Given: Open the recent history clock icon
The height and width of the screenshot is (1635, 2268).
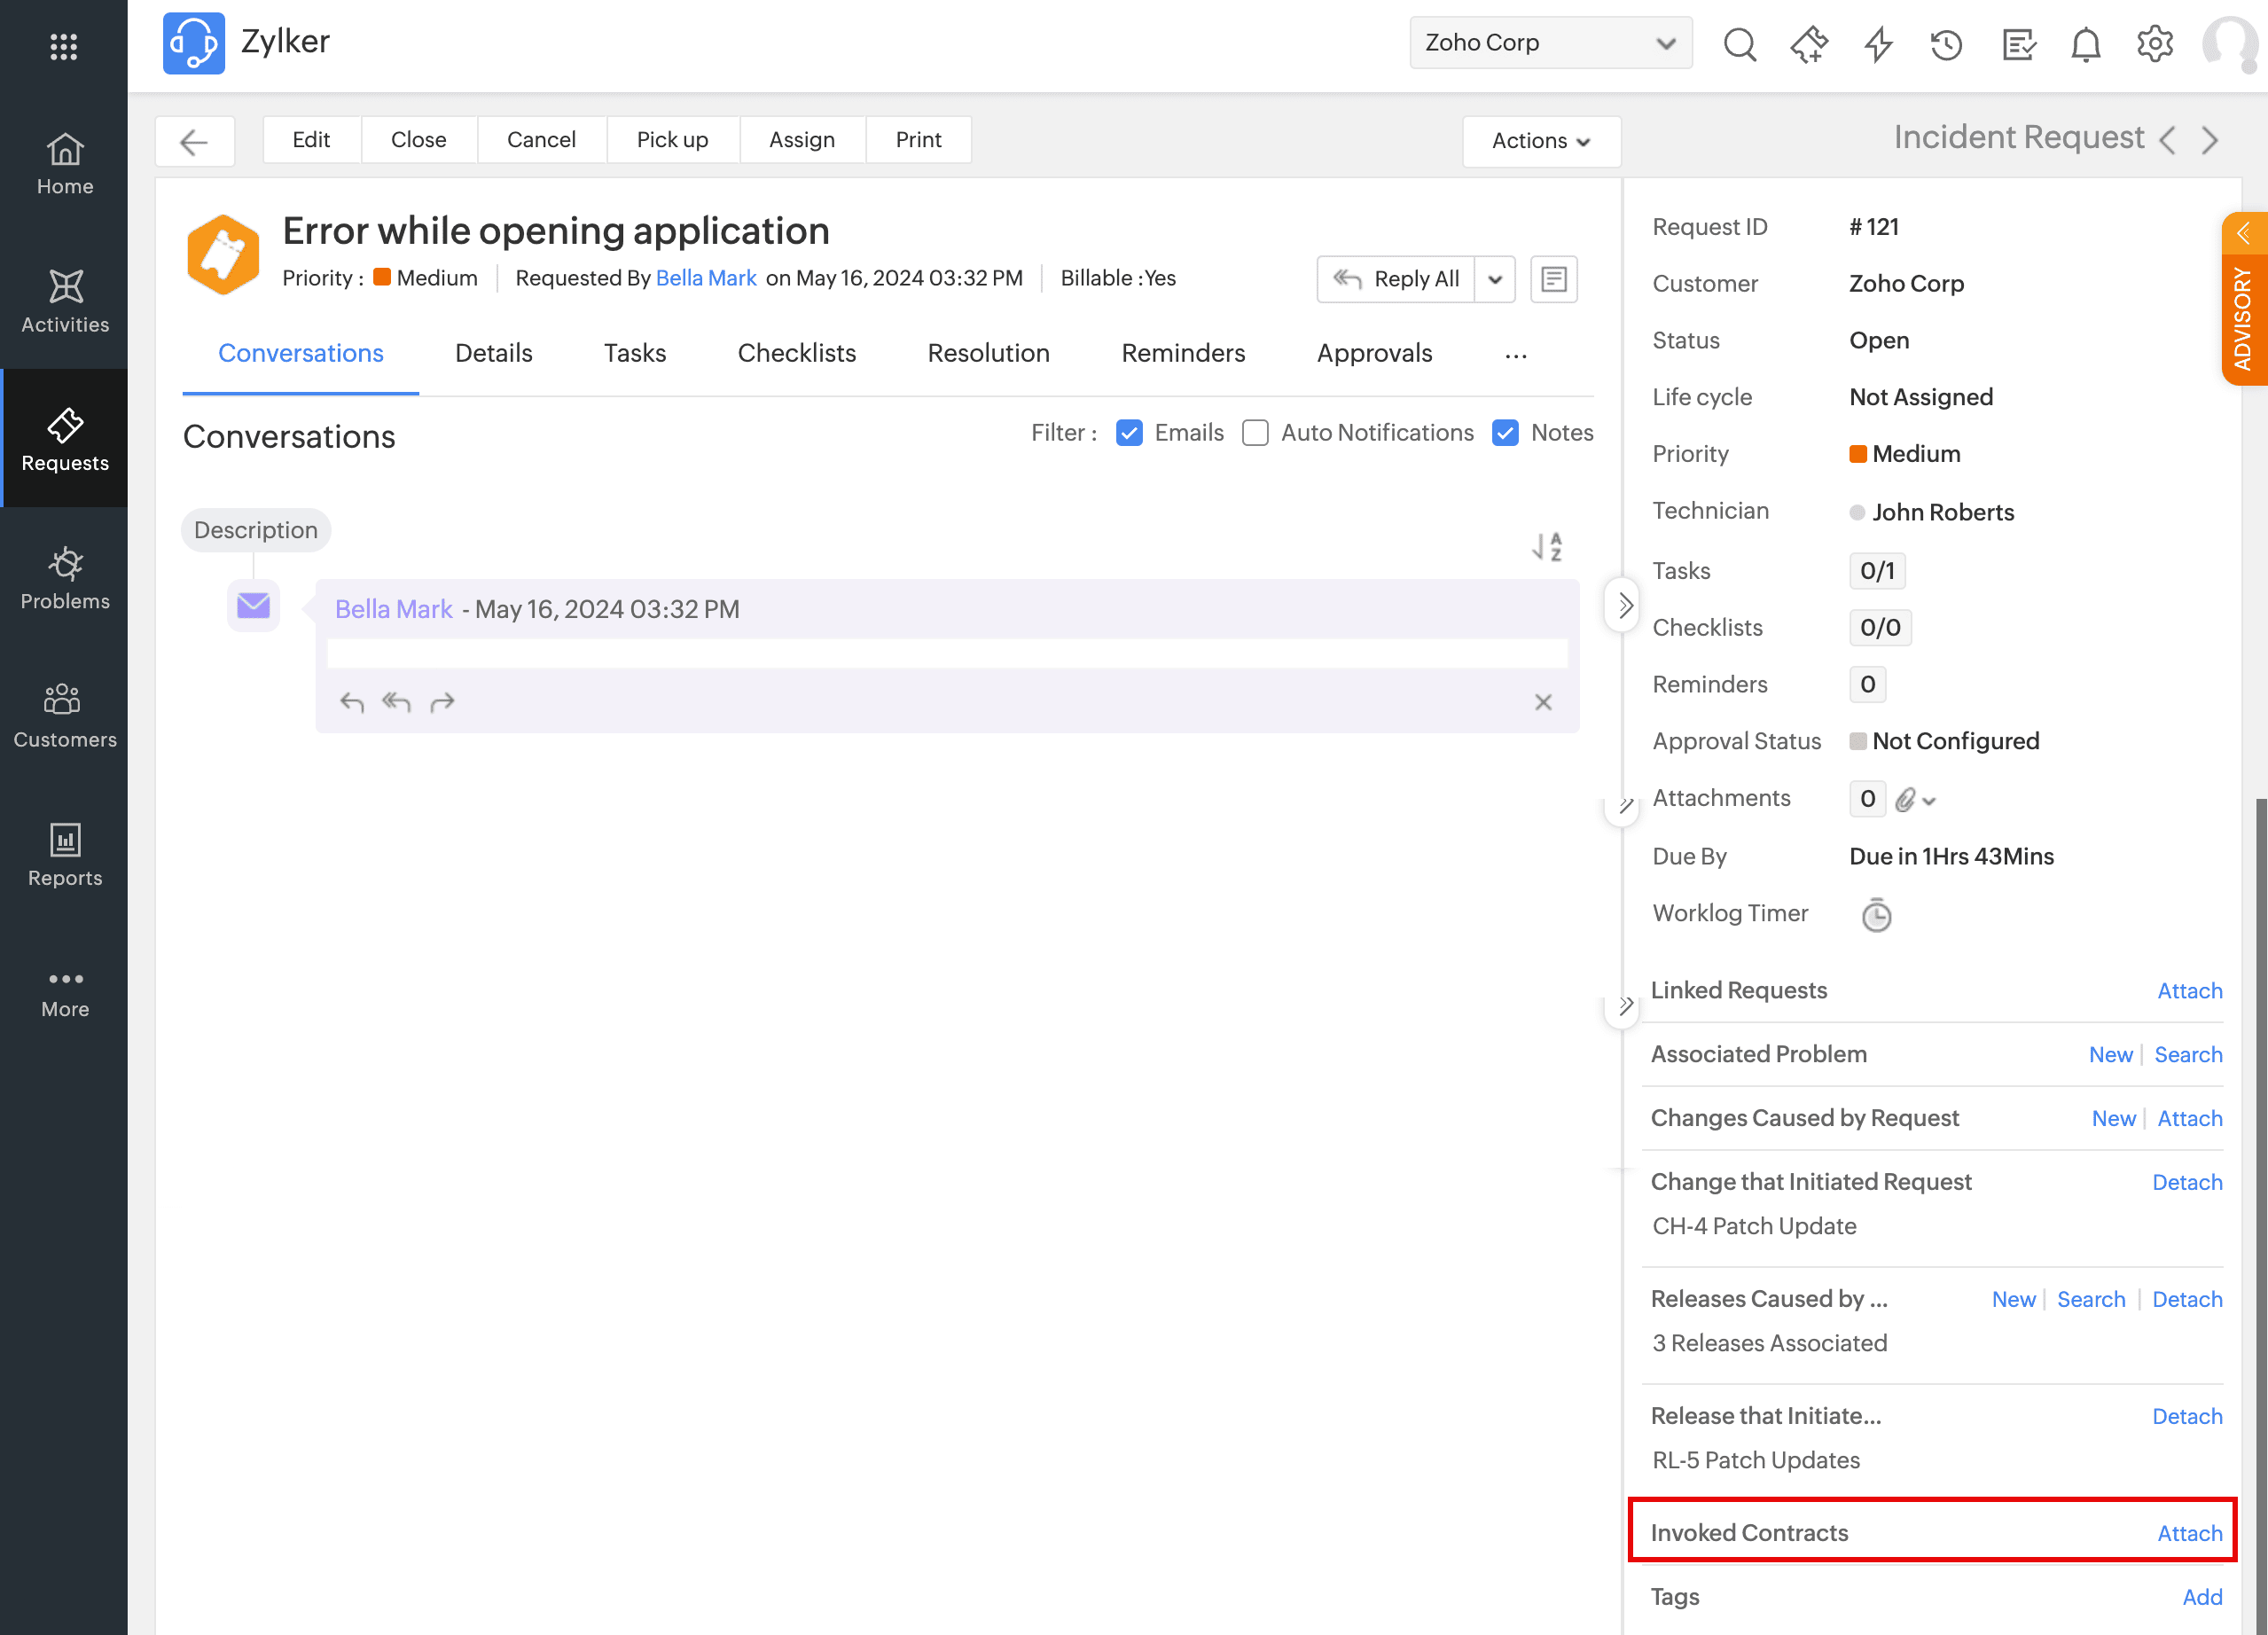Looking at the screenshot, I should click(1946, 44).
